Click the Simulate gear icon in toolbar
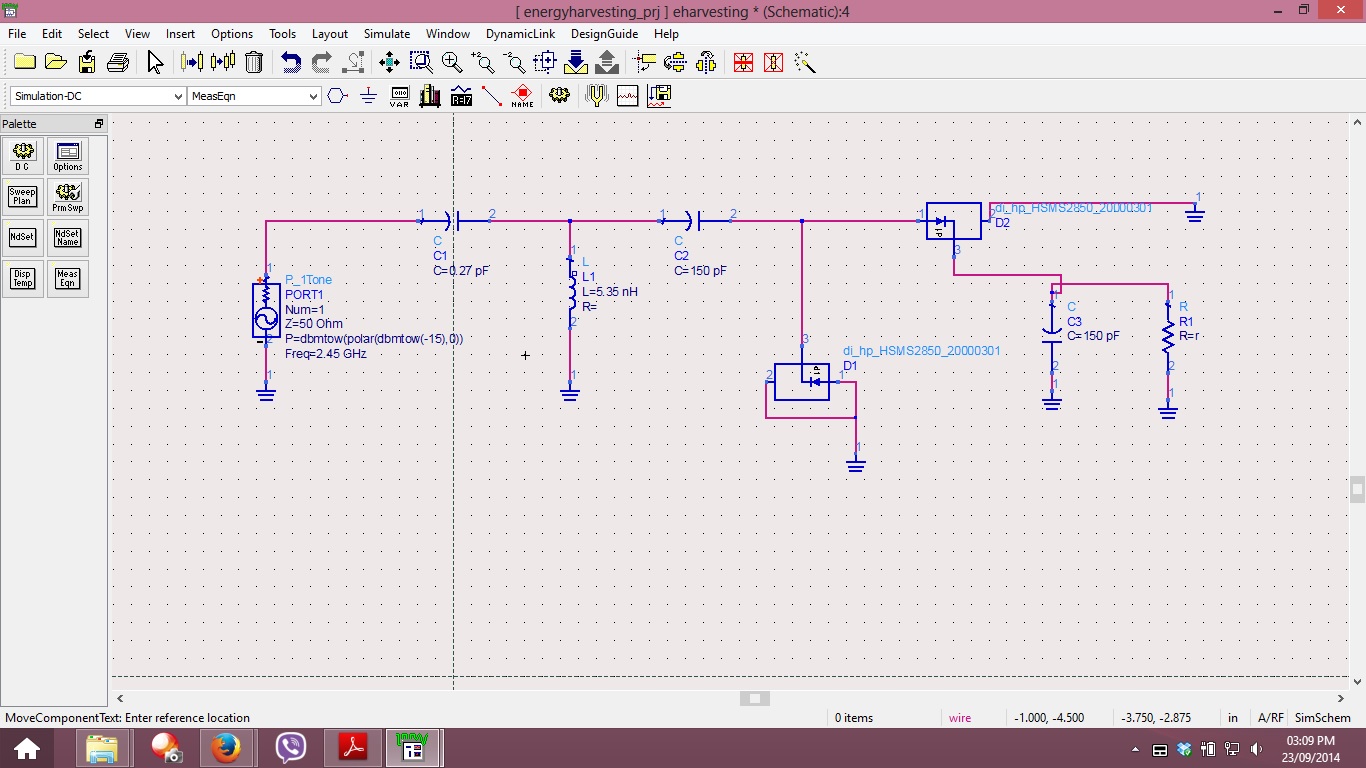The width and height of the screenshot is (1366, 768). (559, 96)
